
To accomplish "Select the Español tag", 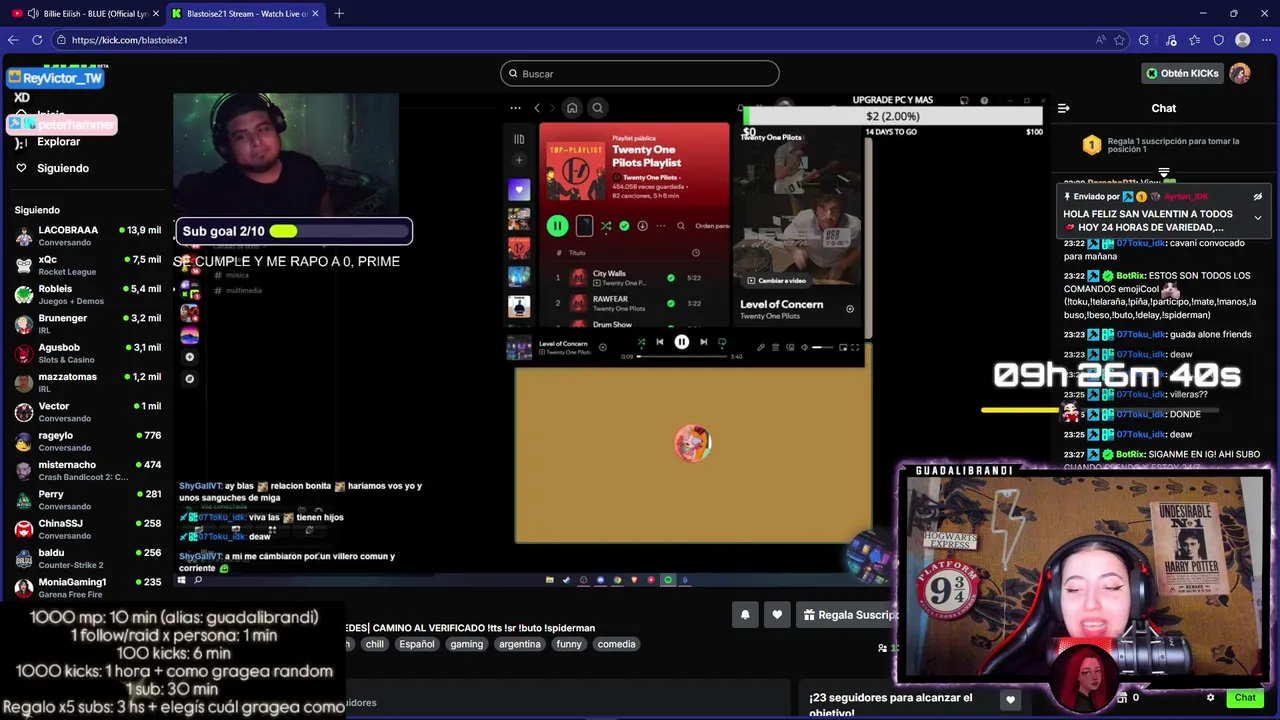I will click(417, 644).
